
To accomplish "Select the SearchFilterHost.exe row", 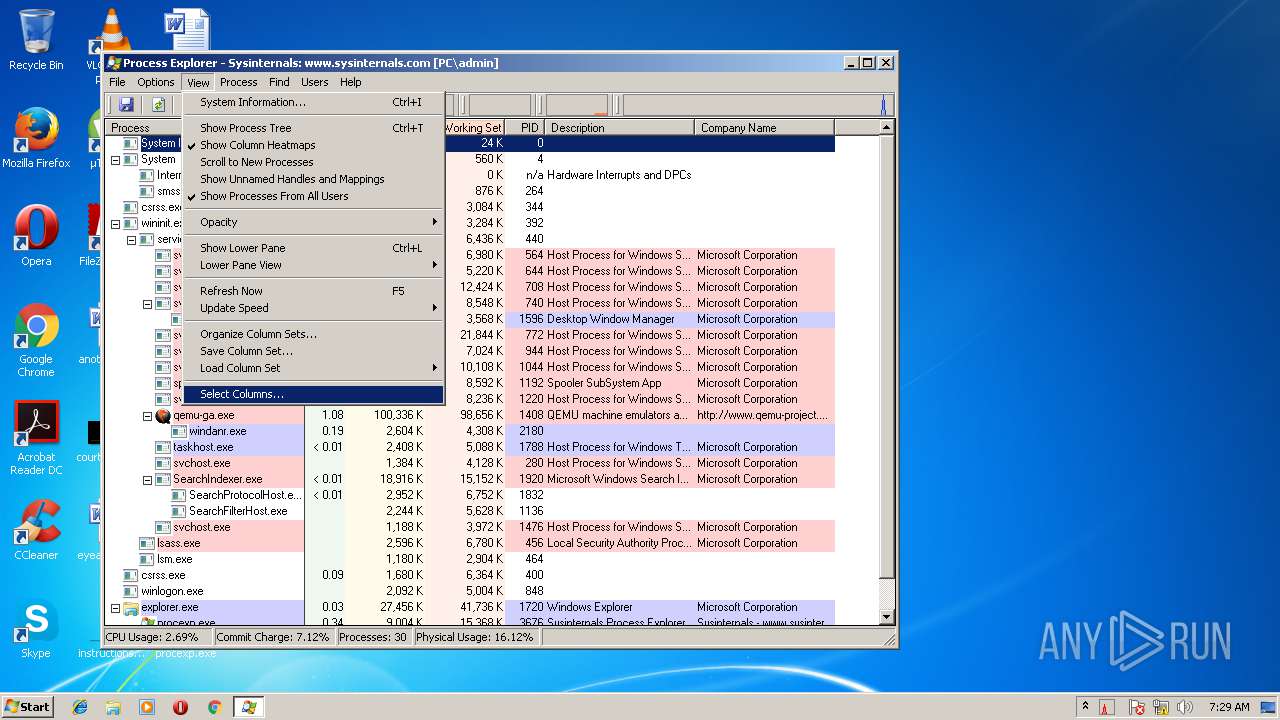I will click(x=470, y=511).
